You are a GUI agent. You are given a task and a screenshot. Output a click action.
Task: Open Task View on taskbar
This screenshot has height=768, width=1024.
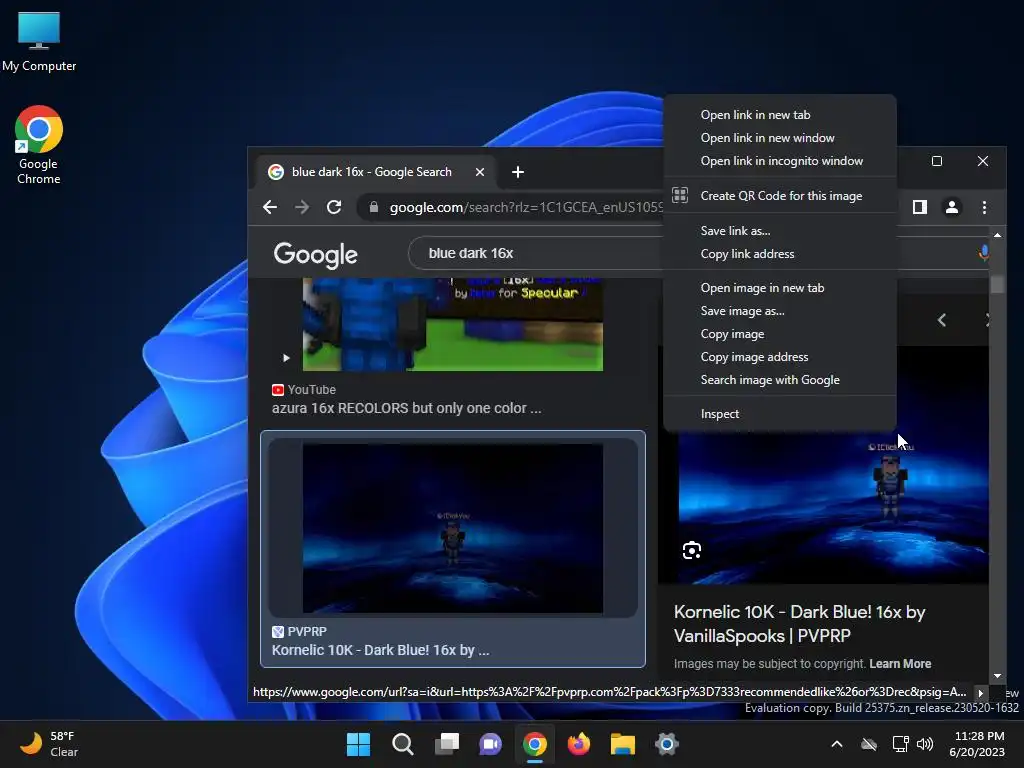tap(447, 744)
